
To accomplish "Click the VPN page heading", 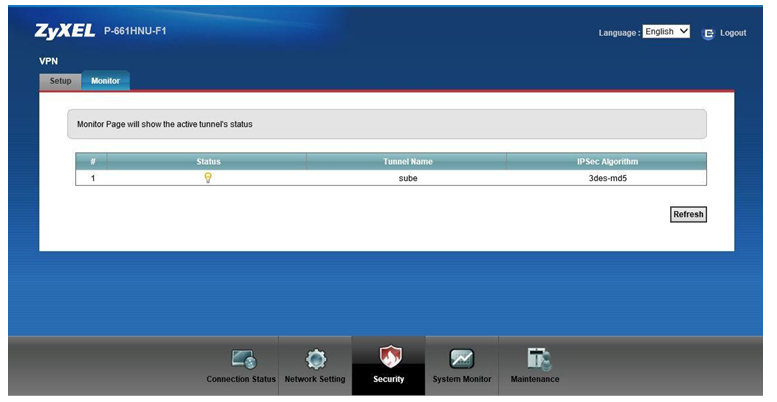I will click(49, 61).
